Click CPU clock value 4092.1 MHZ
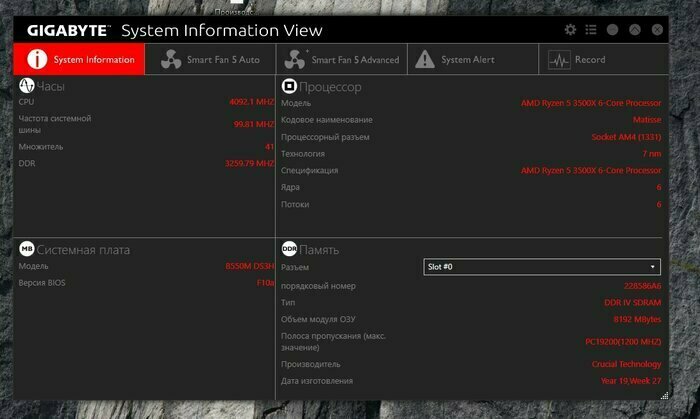This screenshot has width=700, height=419. (x=251, y=102)
